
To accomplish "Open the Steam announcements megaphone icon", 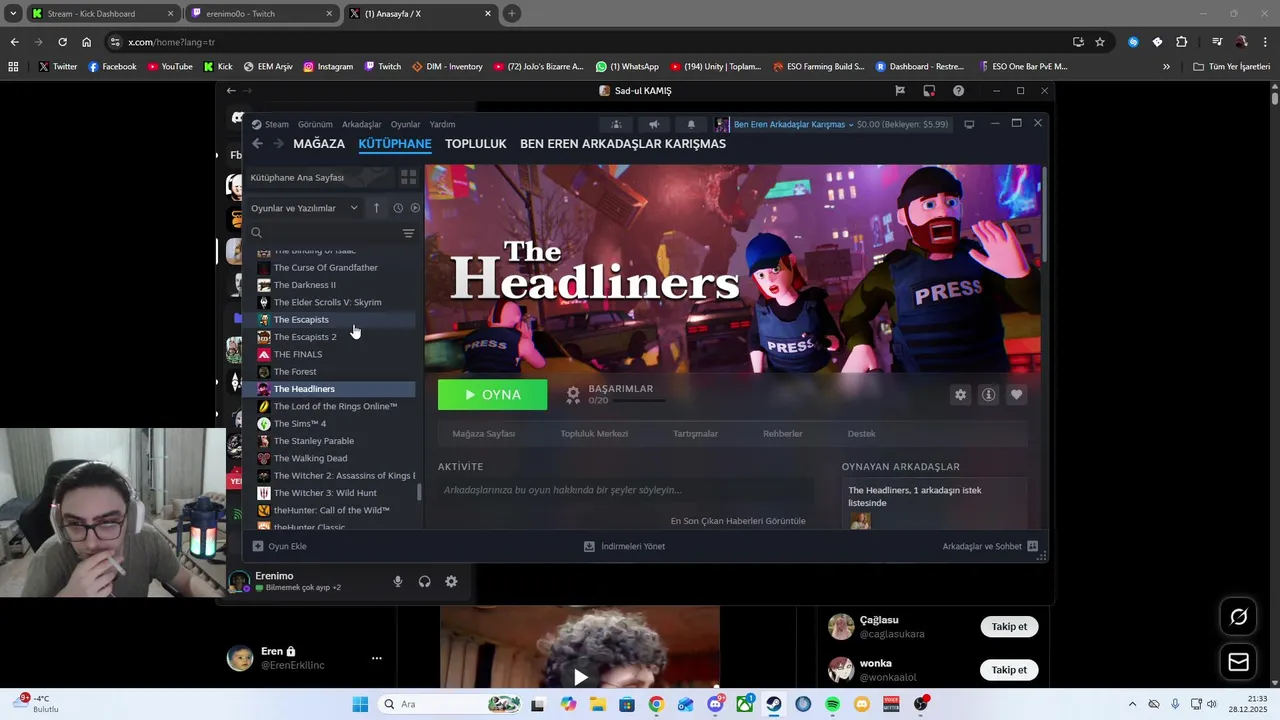I will point(653,124).
